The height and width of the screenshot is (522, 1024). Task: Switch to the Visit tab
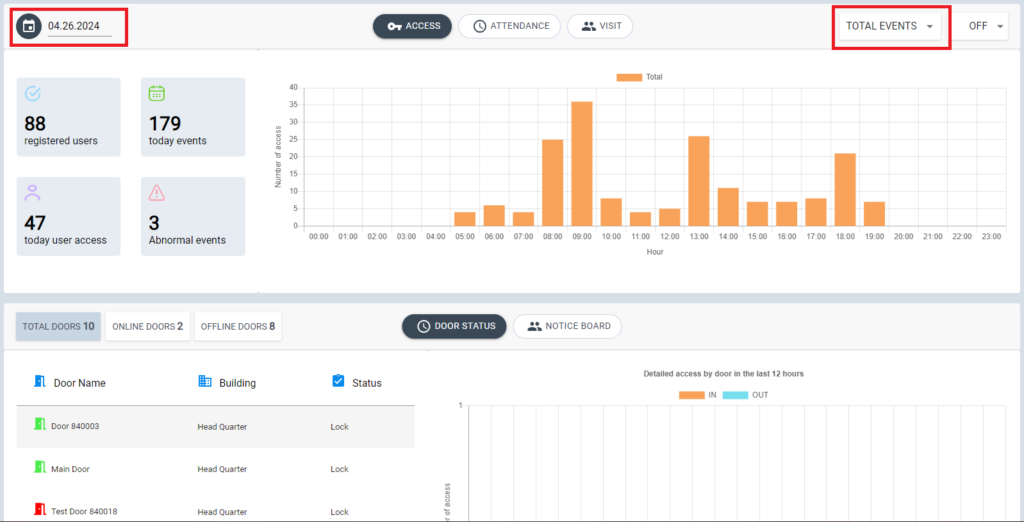(600, 26)
